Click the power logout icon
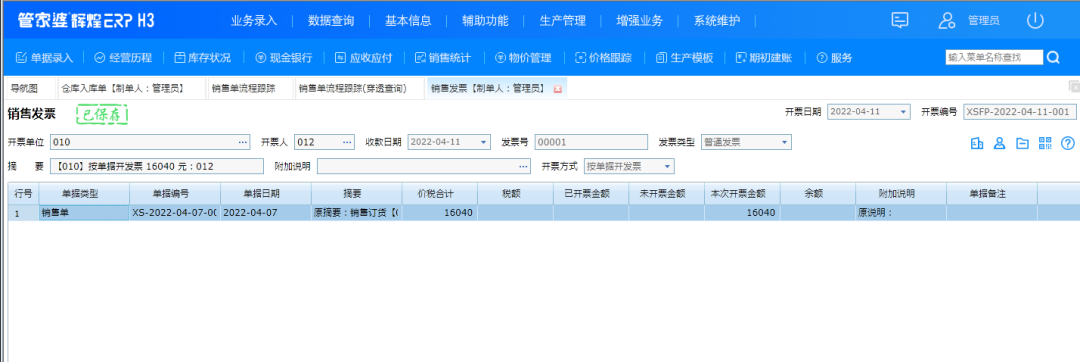Screen dimensions: 1080x362 click(1035, 20)
